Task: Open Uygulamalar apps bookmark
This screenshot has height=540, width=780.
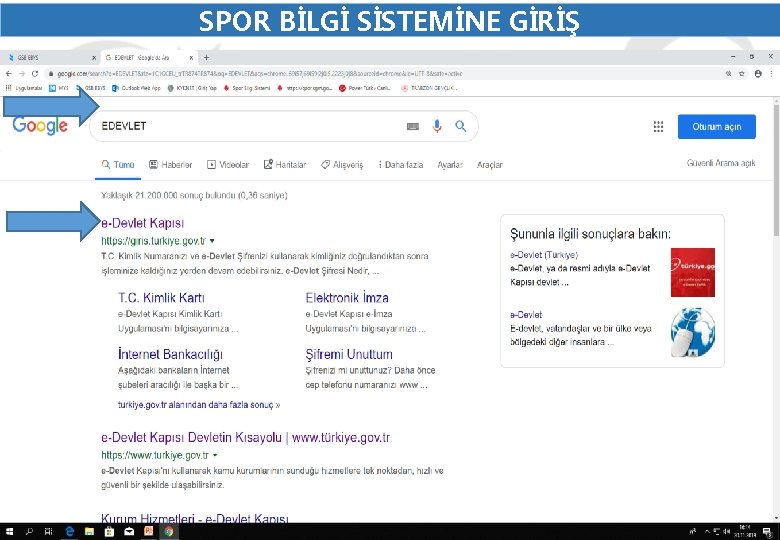Action: [x=23, y=88]
